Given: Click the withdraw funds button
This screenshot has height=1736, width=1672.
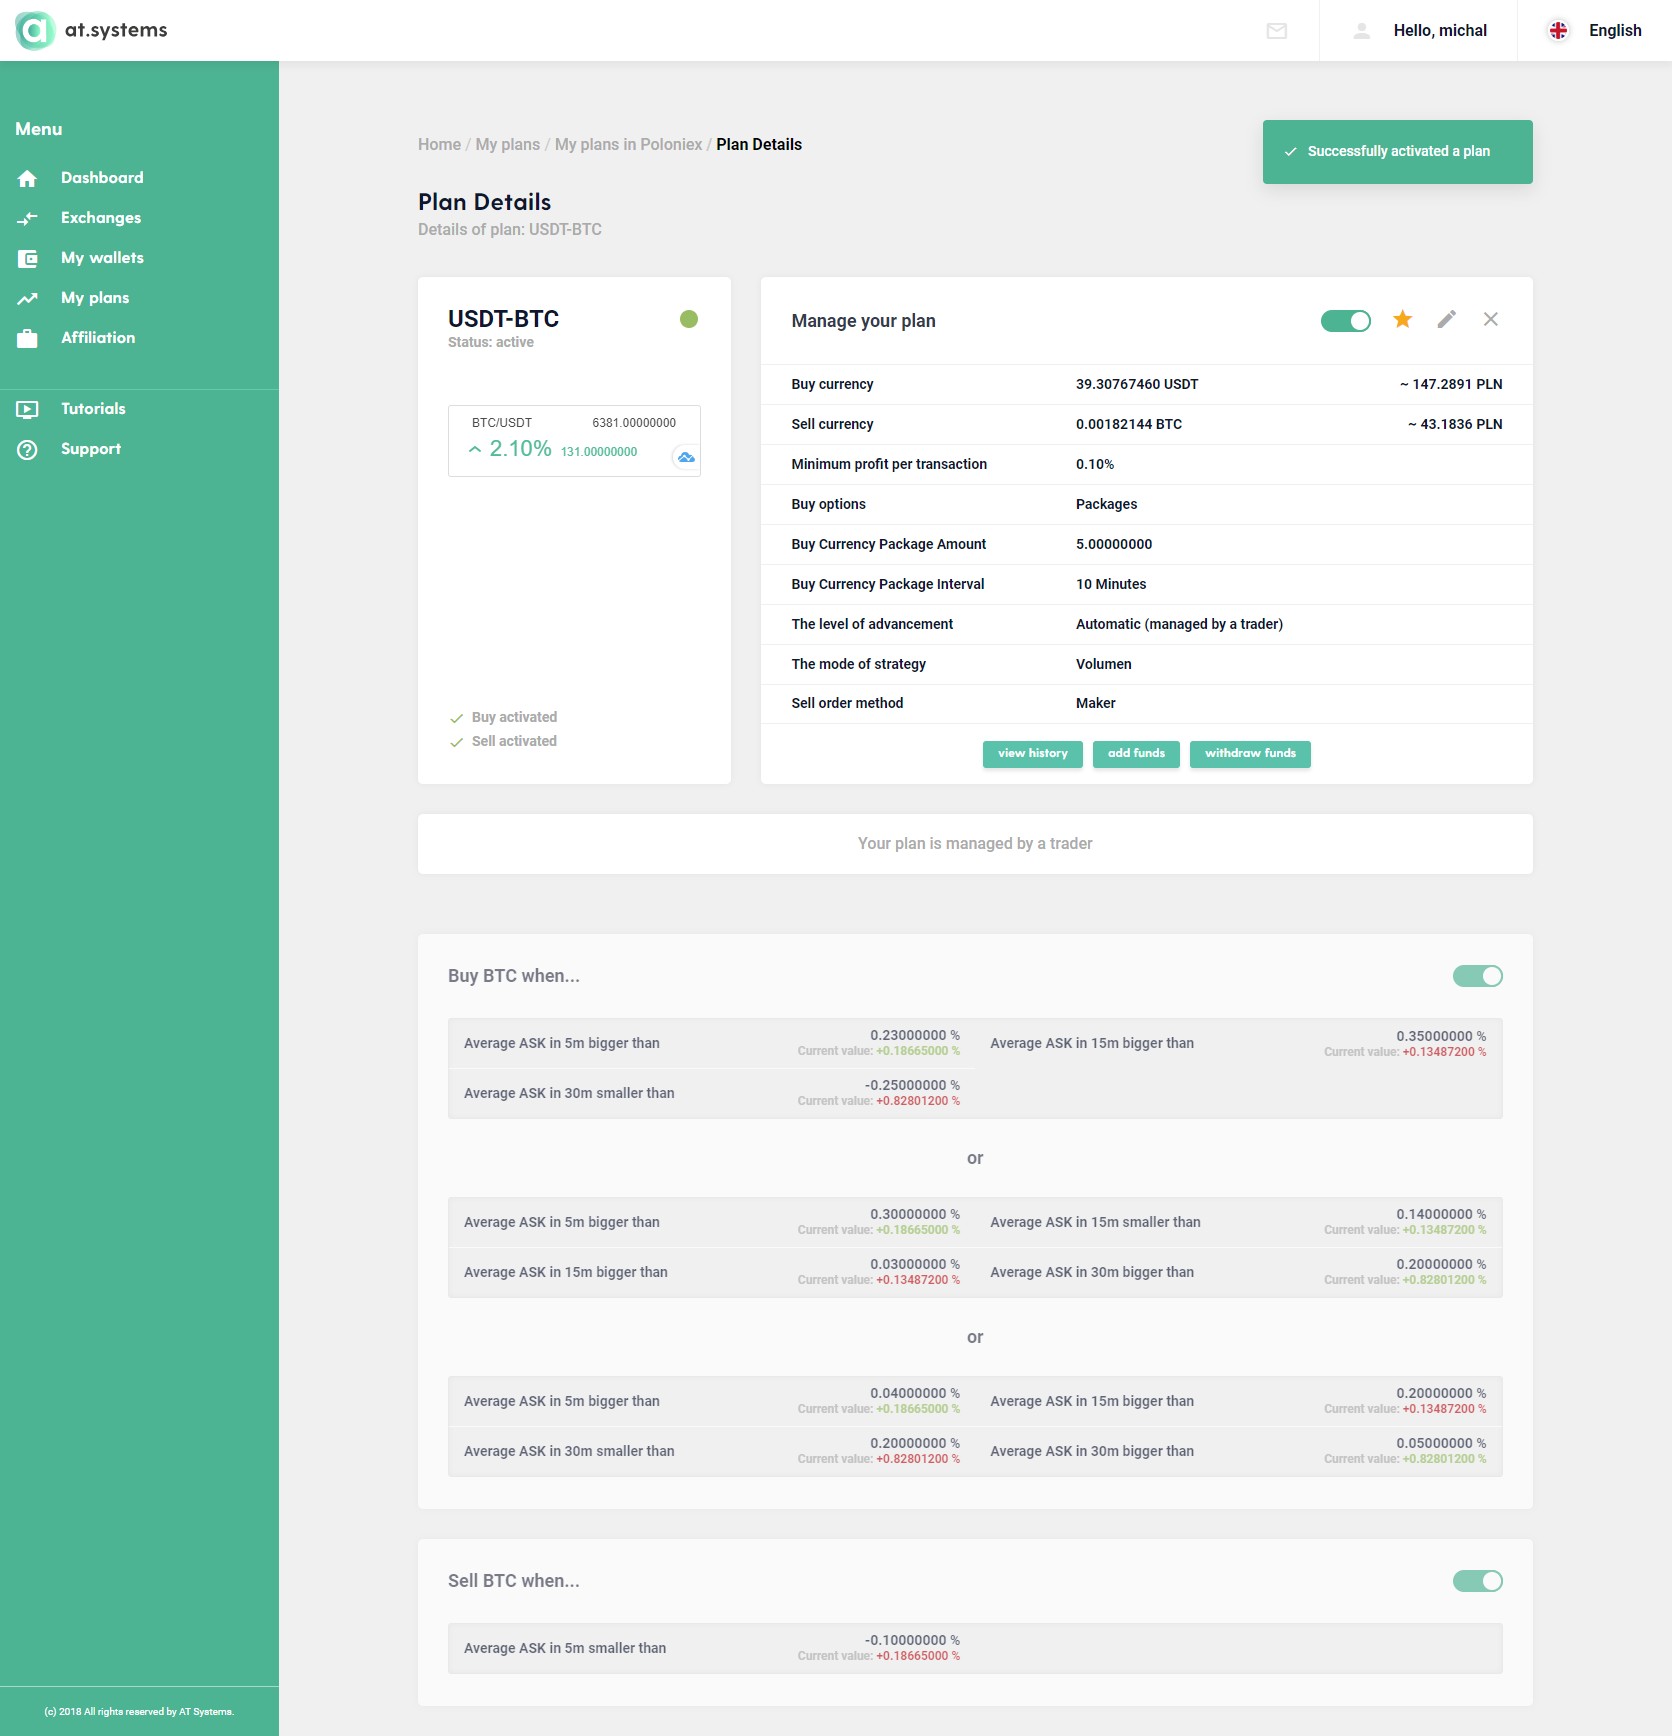Looking at the screenshot, I should click(1250, 754).
